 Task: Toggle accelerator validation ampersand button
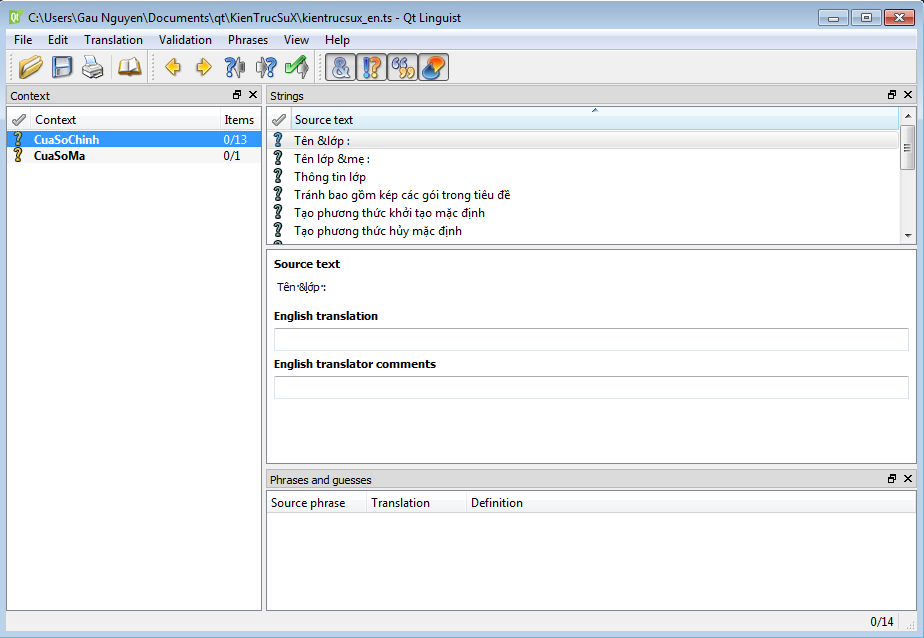(x=341, y=67)
